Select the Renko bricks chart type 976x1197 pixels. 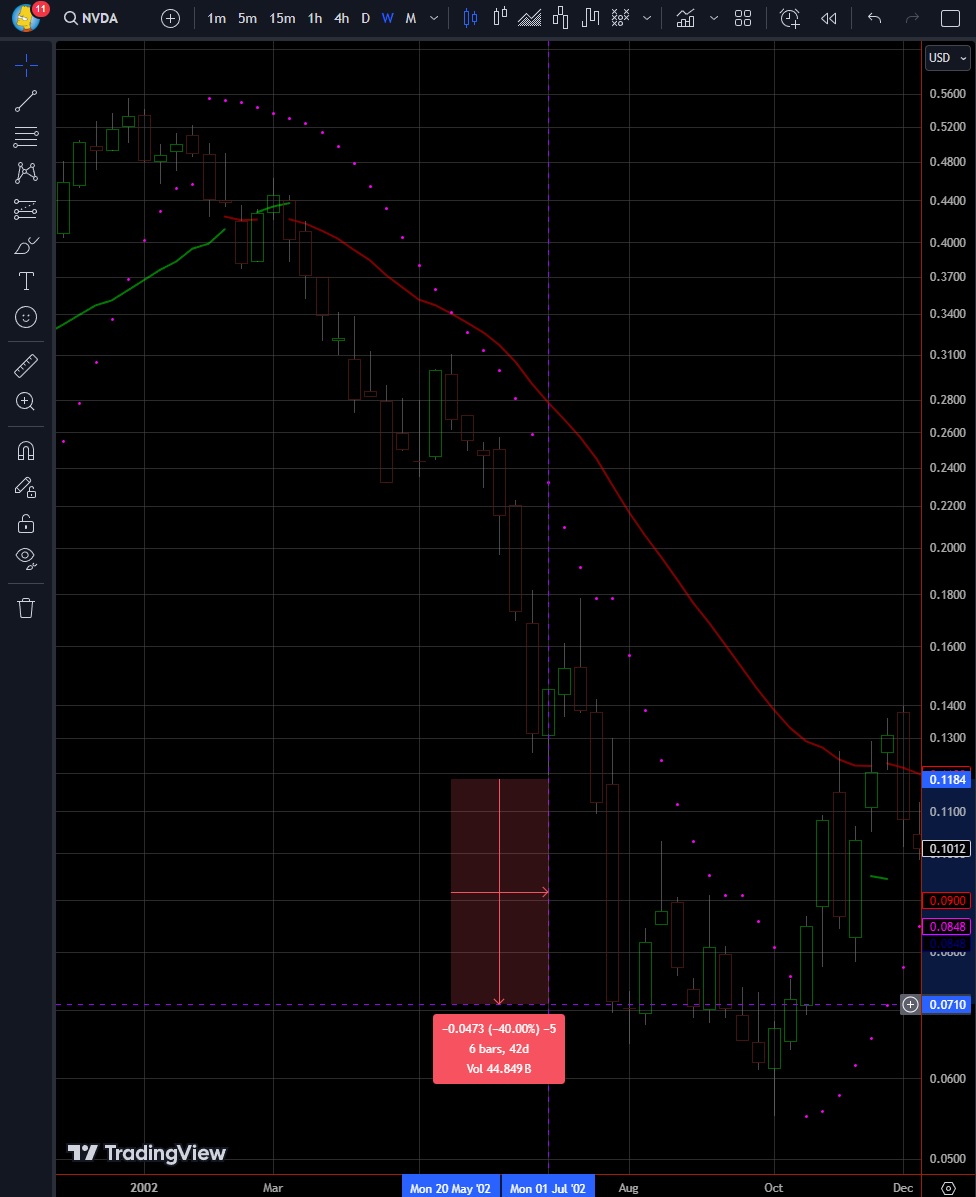[x=560, y=18]
